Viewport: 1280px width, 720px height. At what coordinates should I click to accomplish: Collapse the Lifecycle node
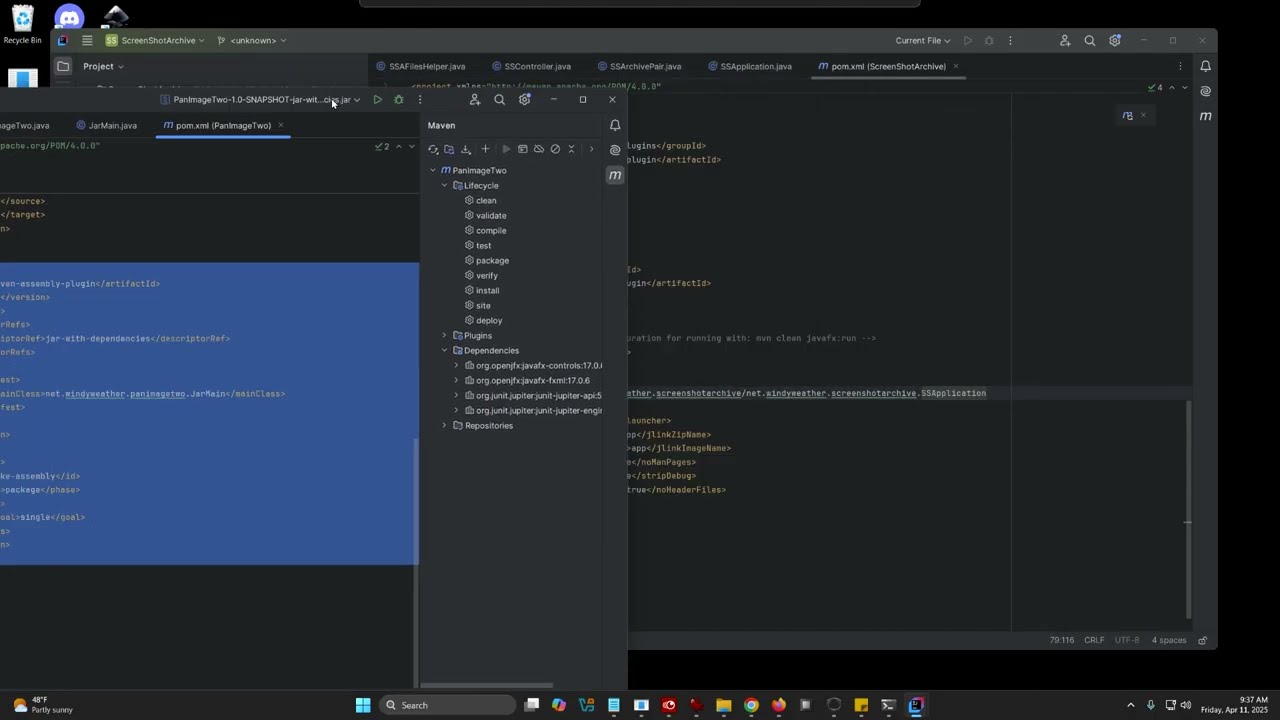[444, 185]
